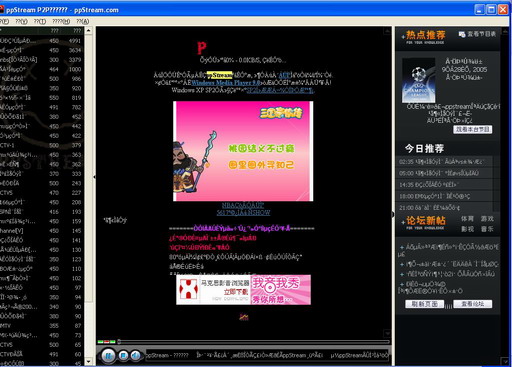Follow the Windows Media Player 9.0 link

click(225, 83)
